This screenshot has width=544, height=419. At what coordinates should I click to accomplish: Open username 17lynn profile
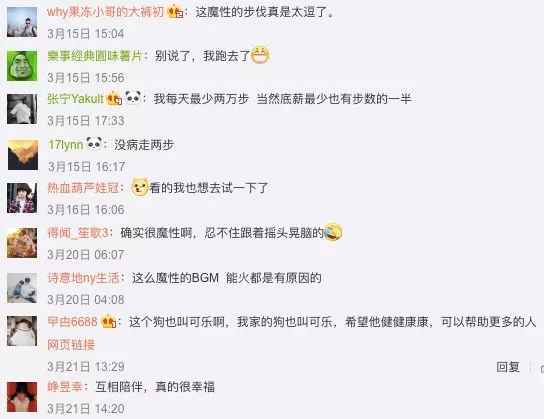[66, 145]
